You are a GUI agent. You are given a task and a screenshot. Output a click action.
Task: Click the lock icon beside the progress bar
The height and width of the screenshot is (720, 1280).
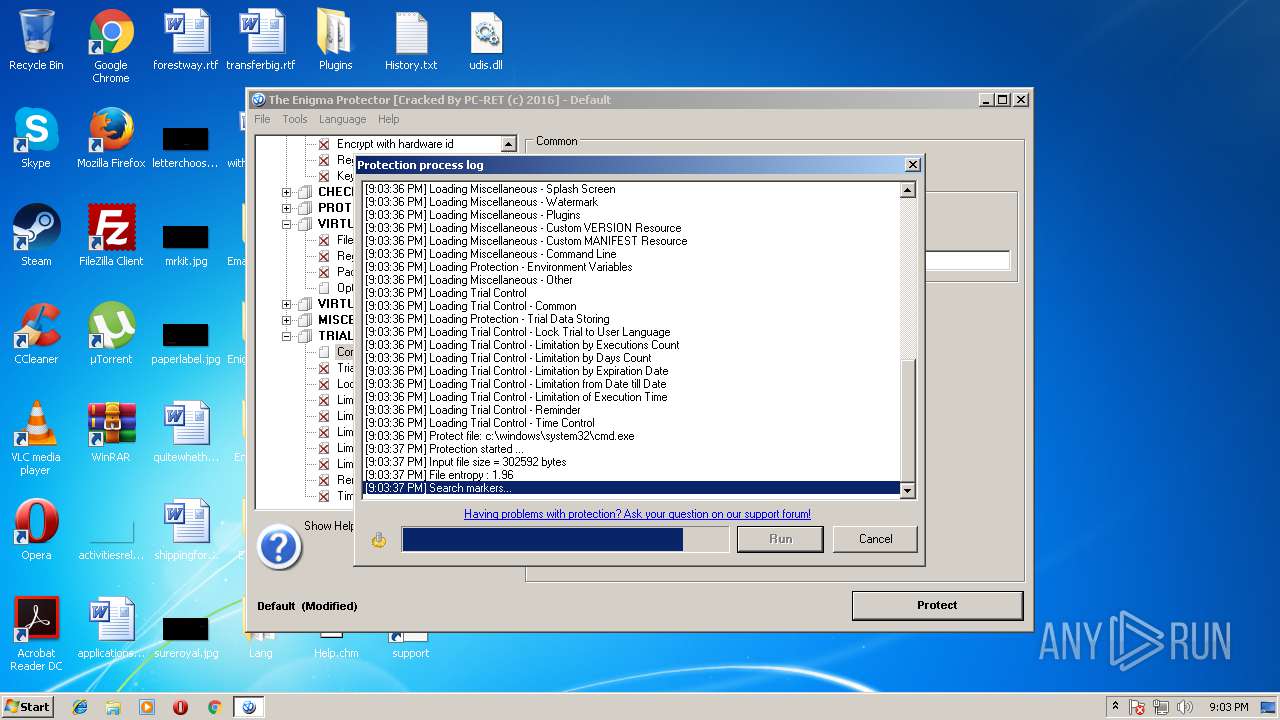[378, 540]
